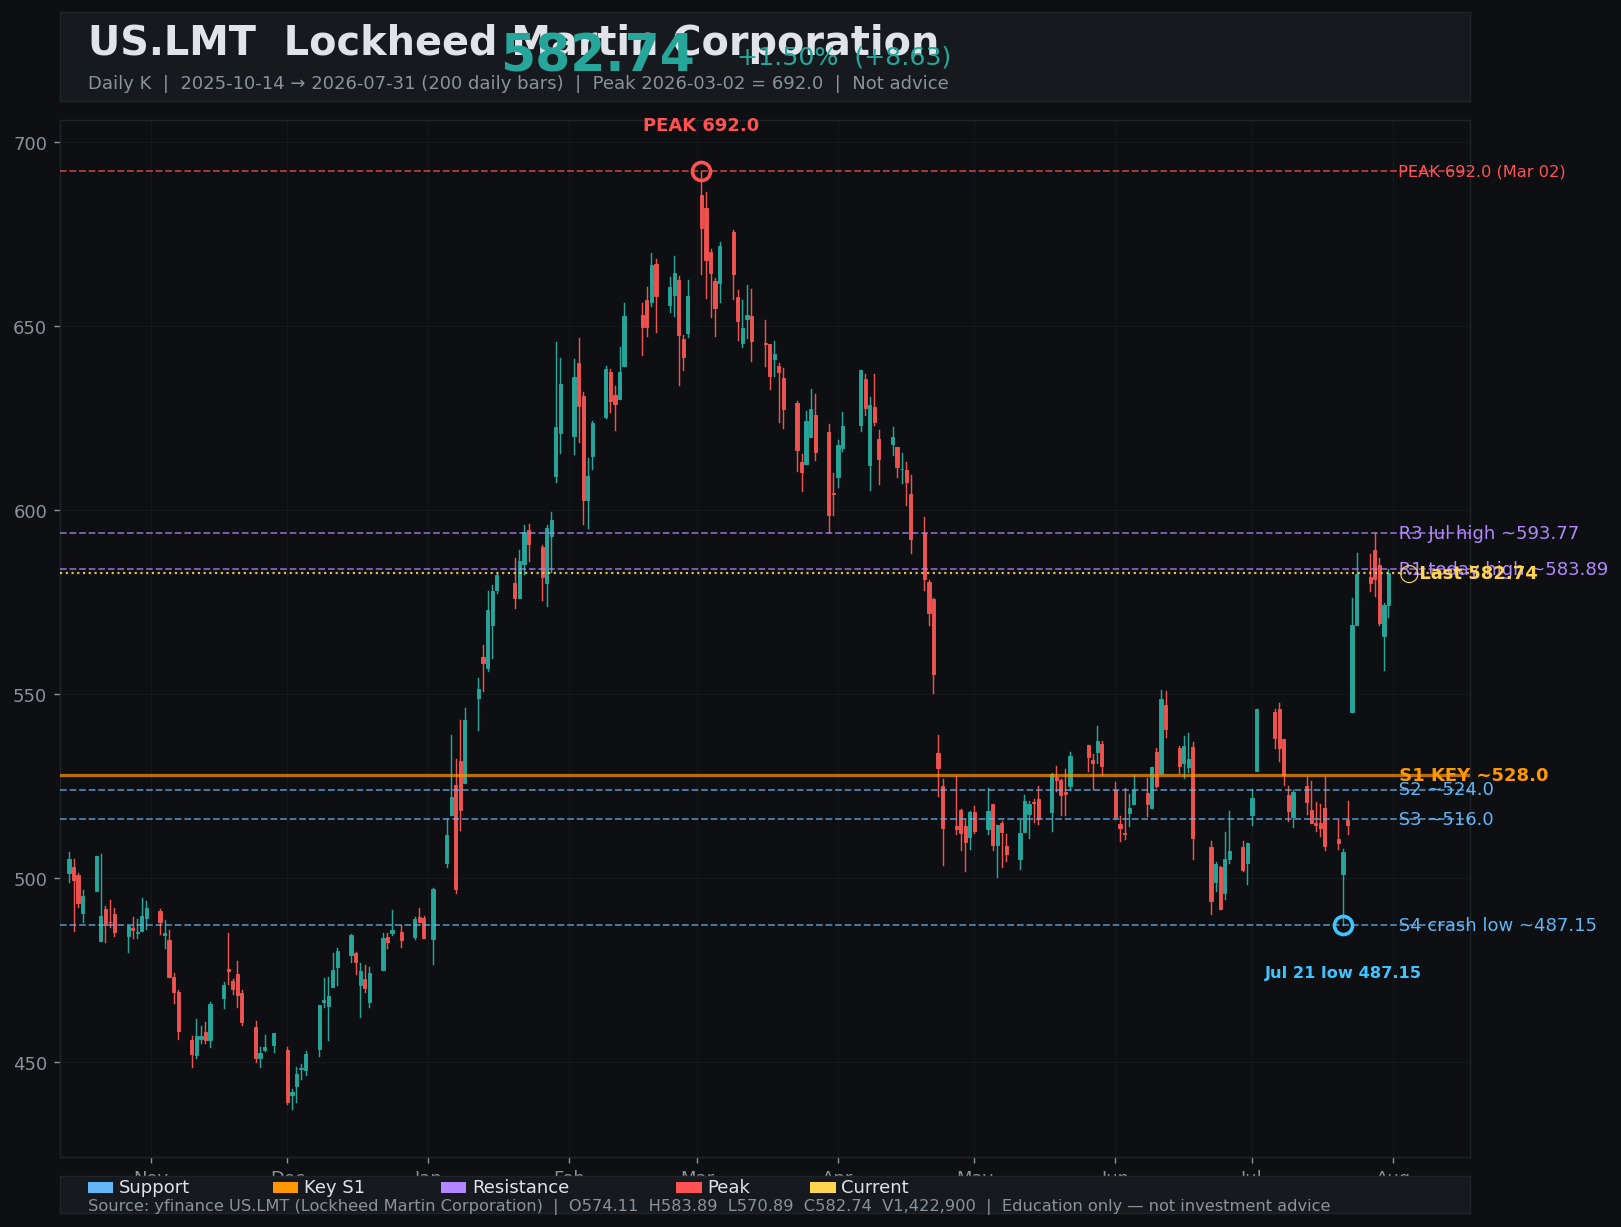Click the "Jul 21 low 487.15" annotation
1621x1227 pixels.
point(1343,973)
